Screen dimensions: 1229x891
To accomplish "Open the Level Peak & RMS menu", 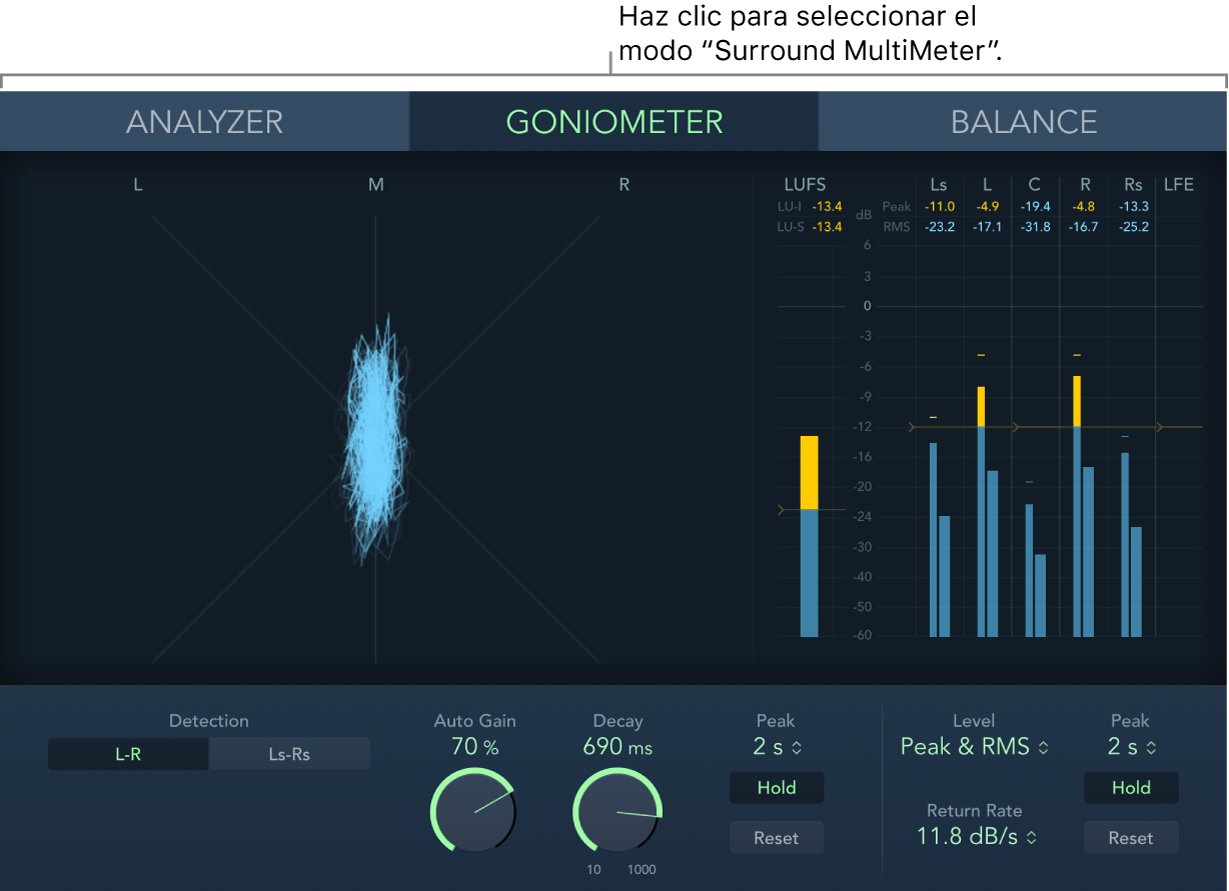I will pos(974,747).
